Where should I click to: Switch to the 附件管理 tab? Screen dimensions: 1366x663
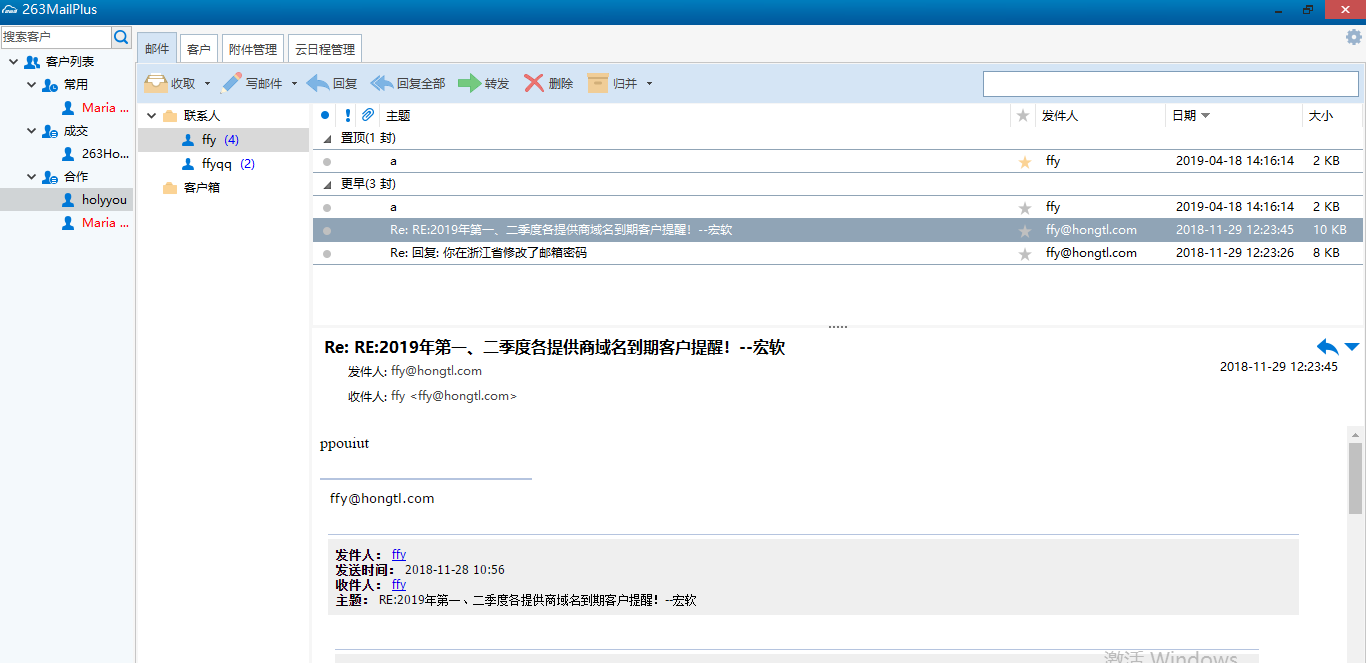(252, 49)
